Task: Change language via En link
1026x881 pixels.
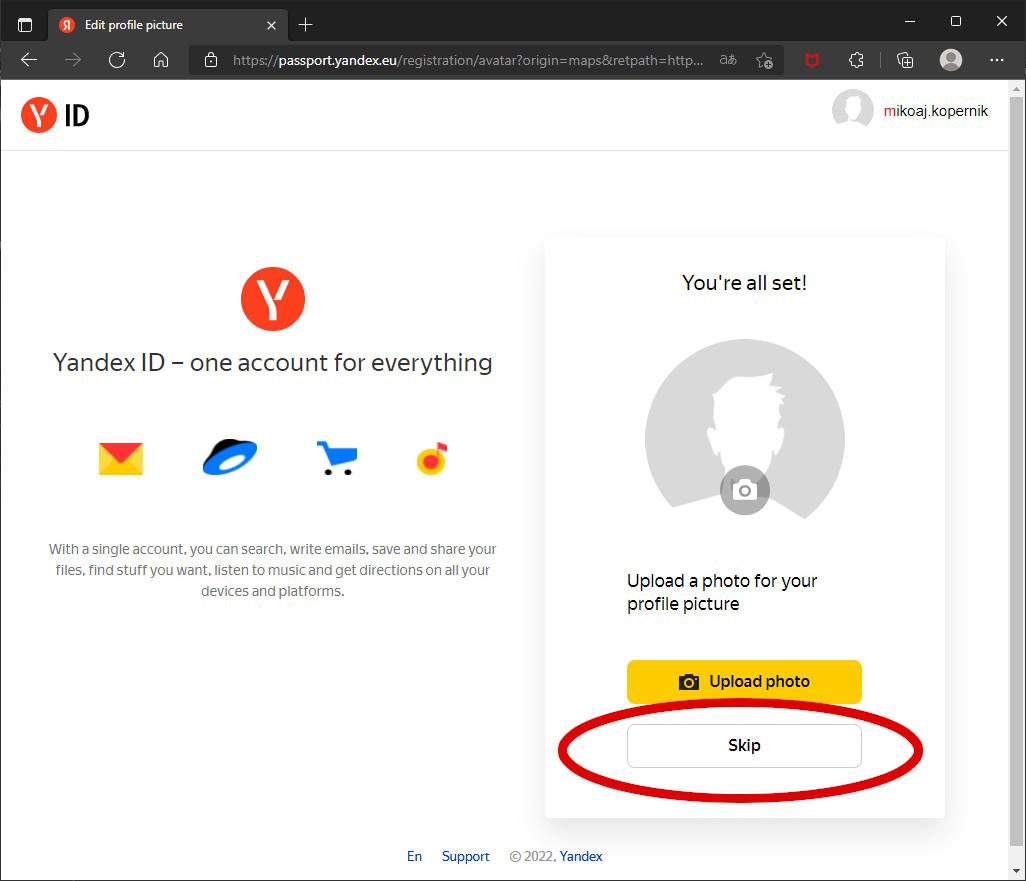Action: [x=414, y=856]
